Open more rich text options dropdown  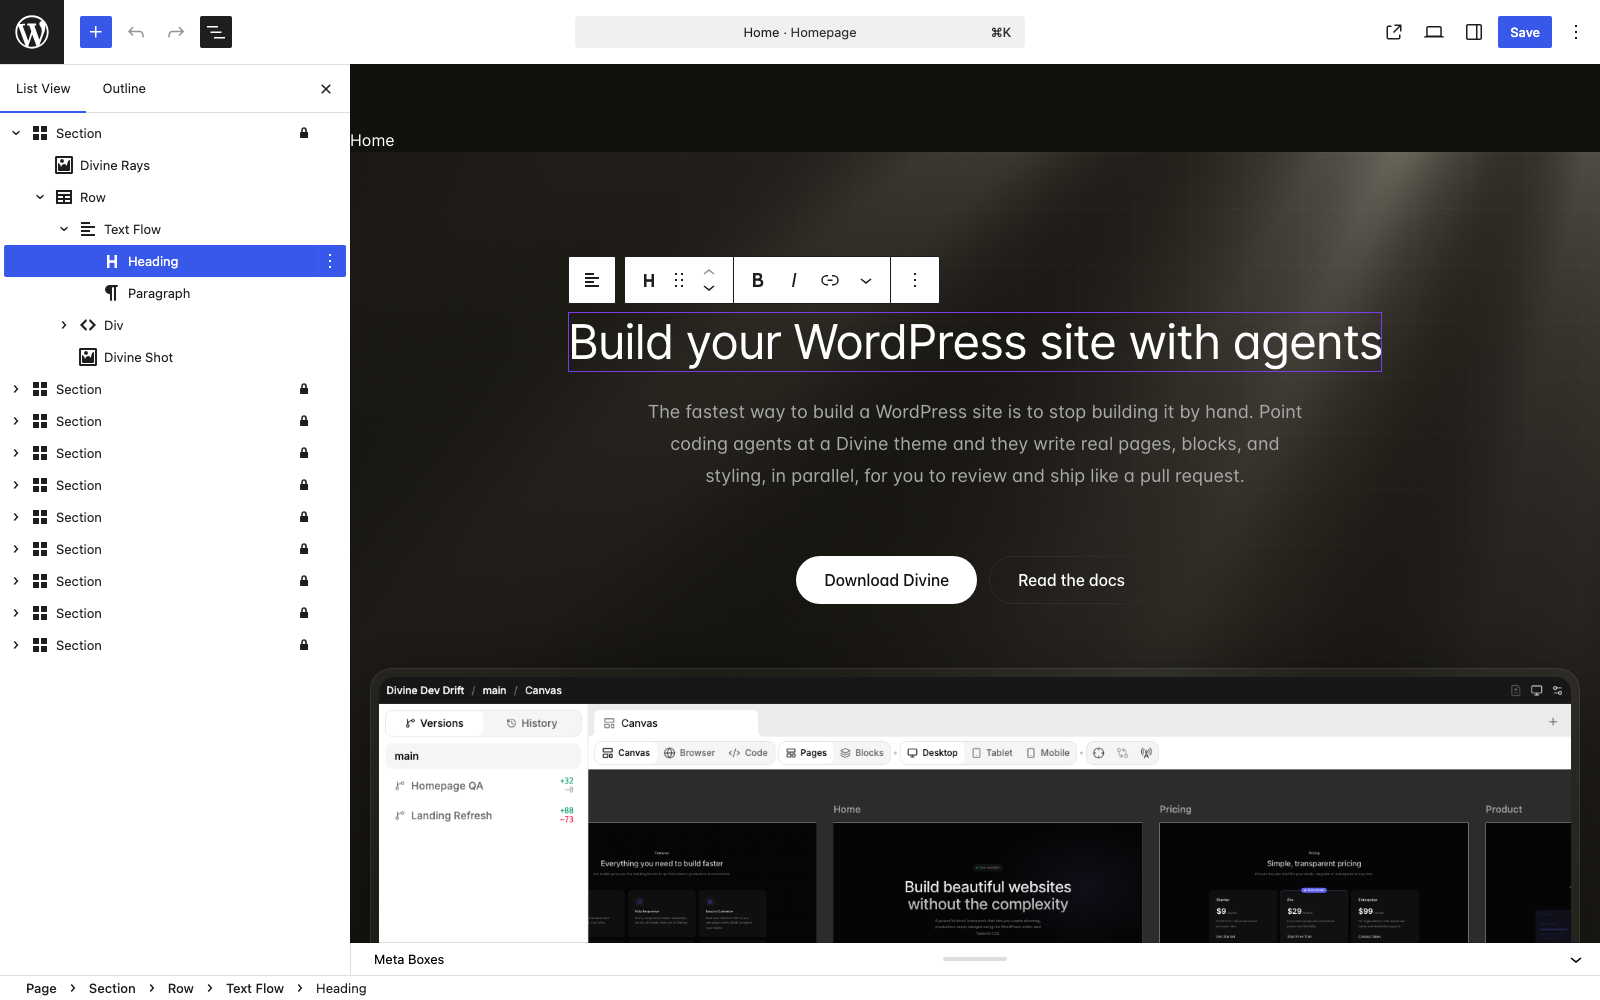click(866, 280)
